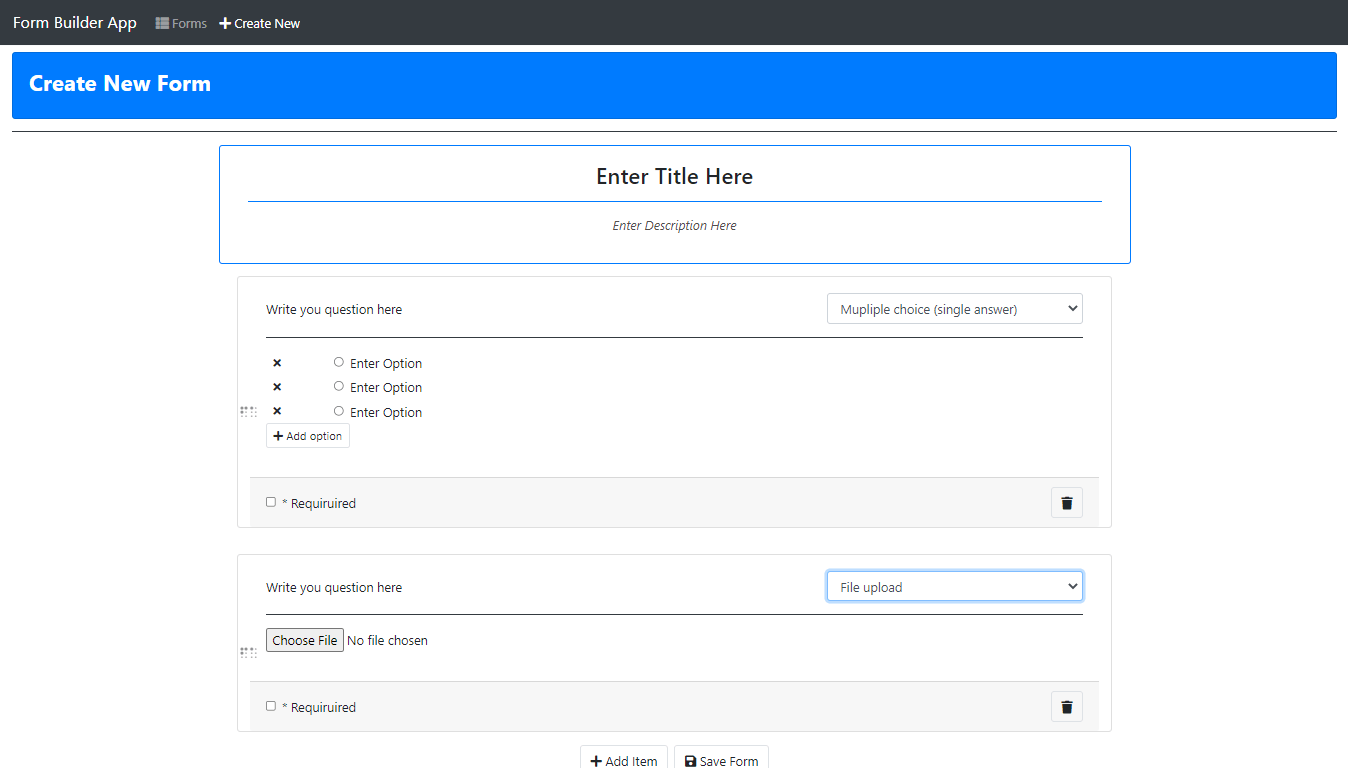Viewport: 1348px width, 768px height.
Task: Click the Choose File button
Action: (304, 639)
